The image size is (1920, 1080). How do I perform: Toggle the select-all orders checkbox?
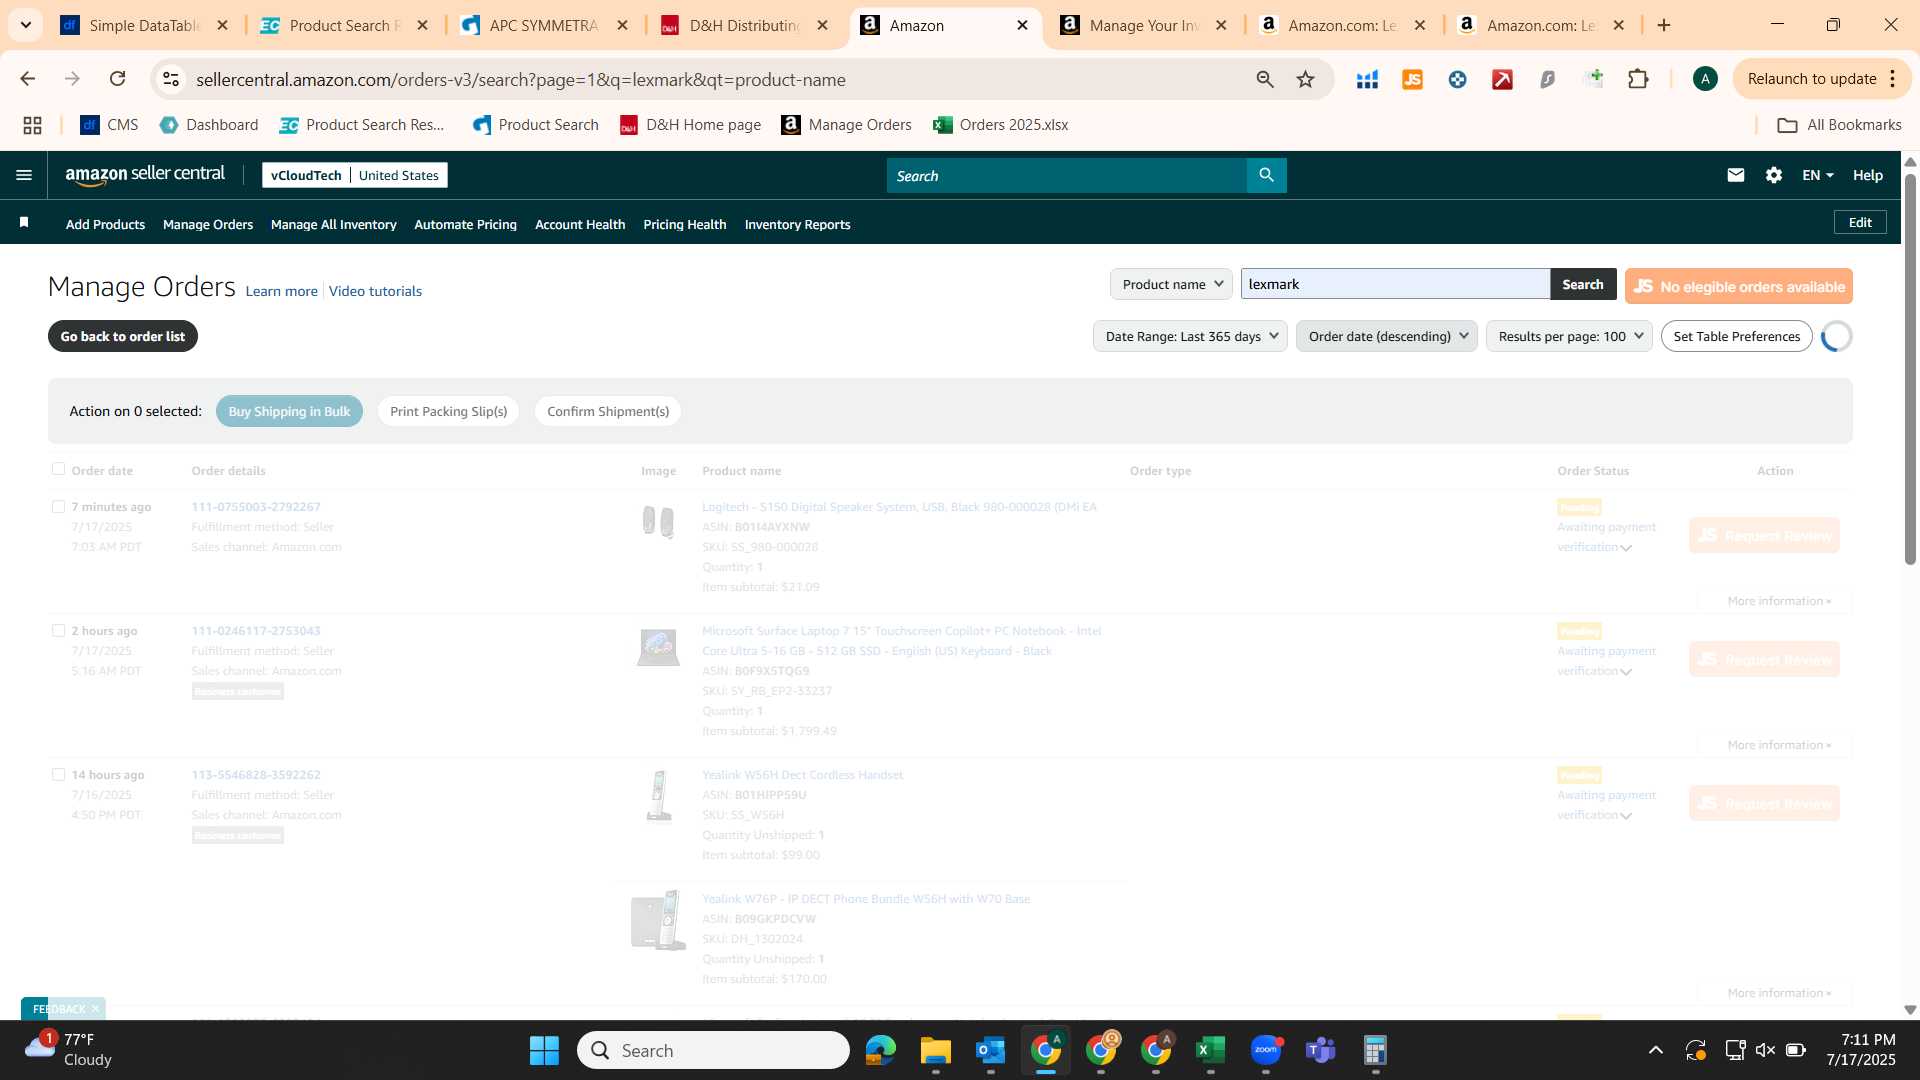[58, 469]
